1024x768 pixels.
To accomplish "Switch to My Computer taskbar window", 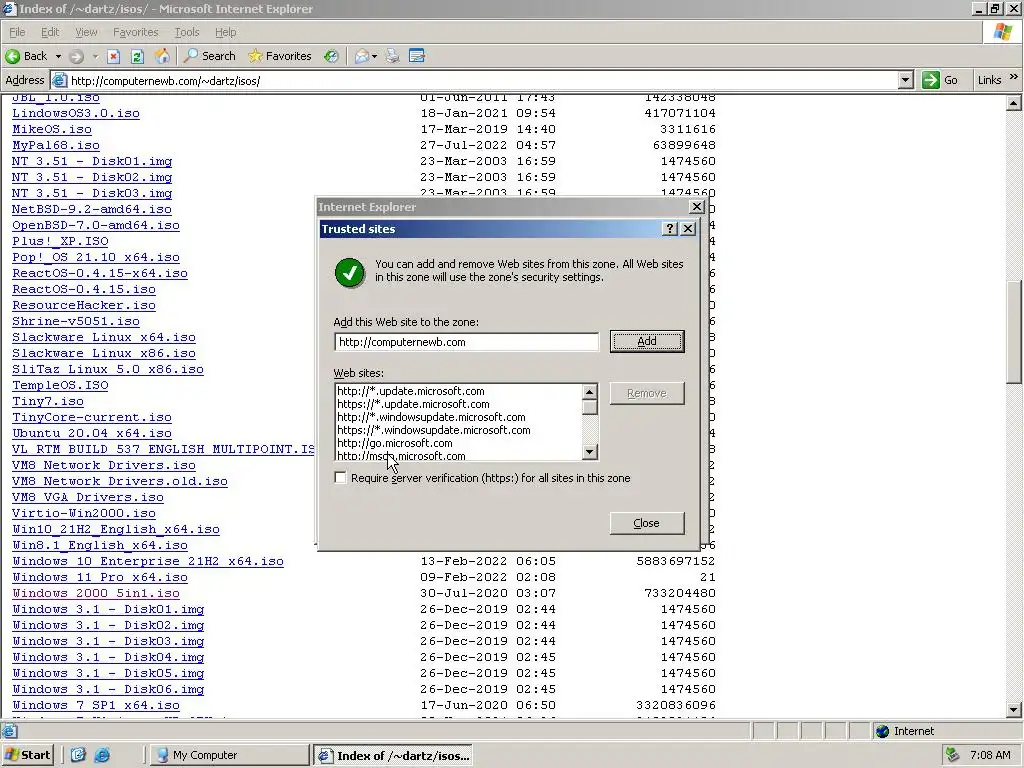I will 229,755.
